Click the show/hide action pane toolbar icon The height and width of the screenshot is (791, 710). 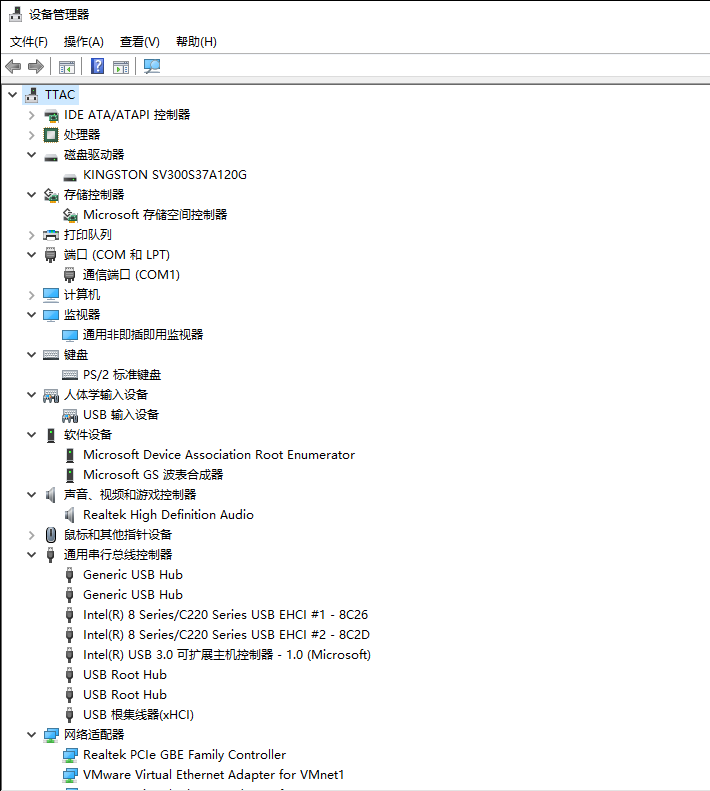121,67
